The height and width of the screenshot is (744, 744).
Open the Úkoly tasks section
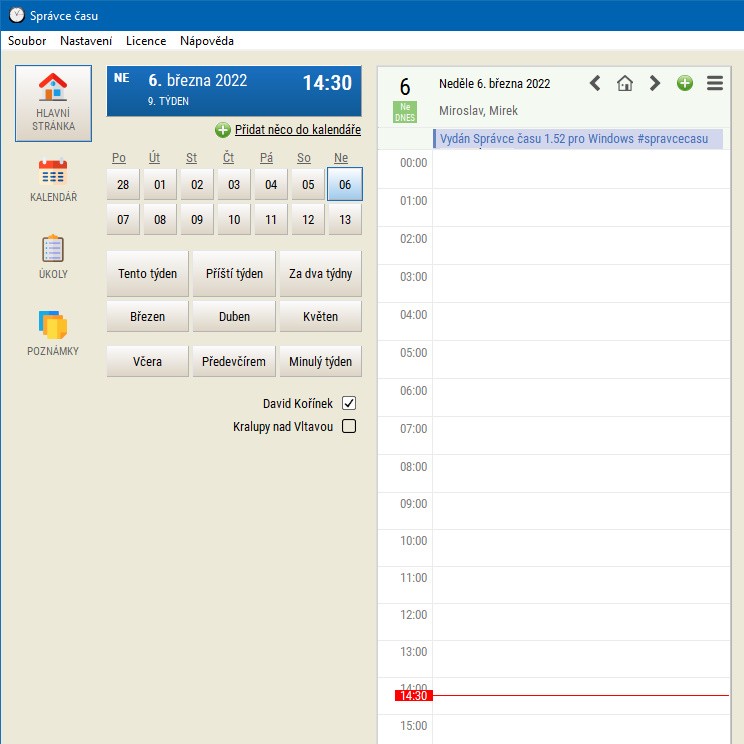click(x=53, y=257)
